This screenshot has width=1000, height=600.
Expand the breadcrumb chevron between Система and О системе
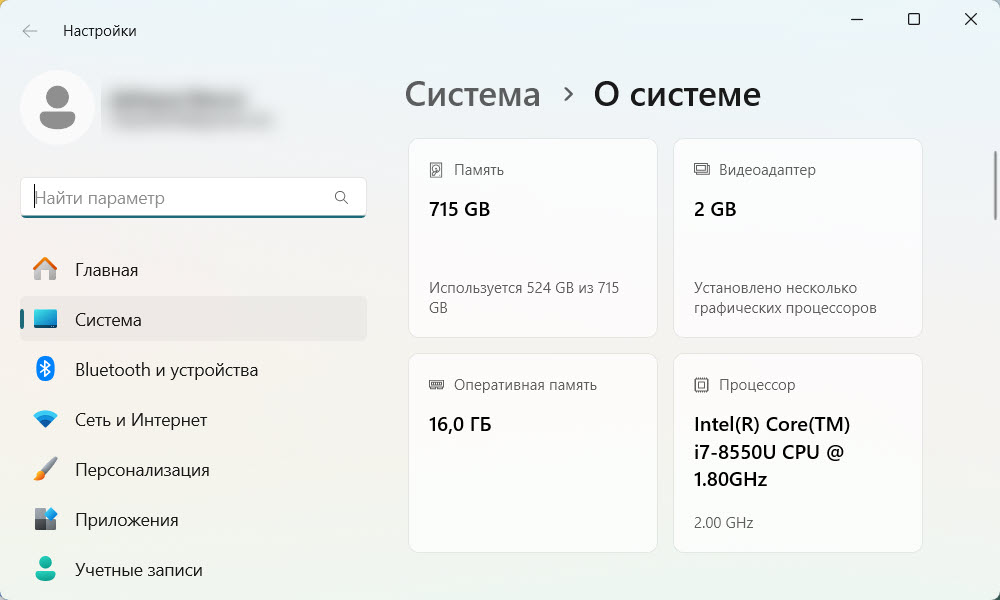pos(567,95)
